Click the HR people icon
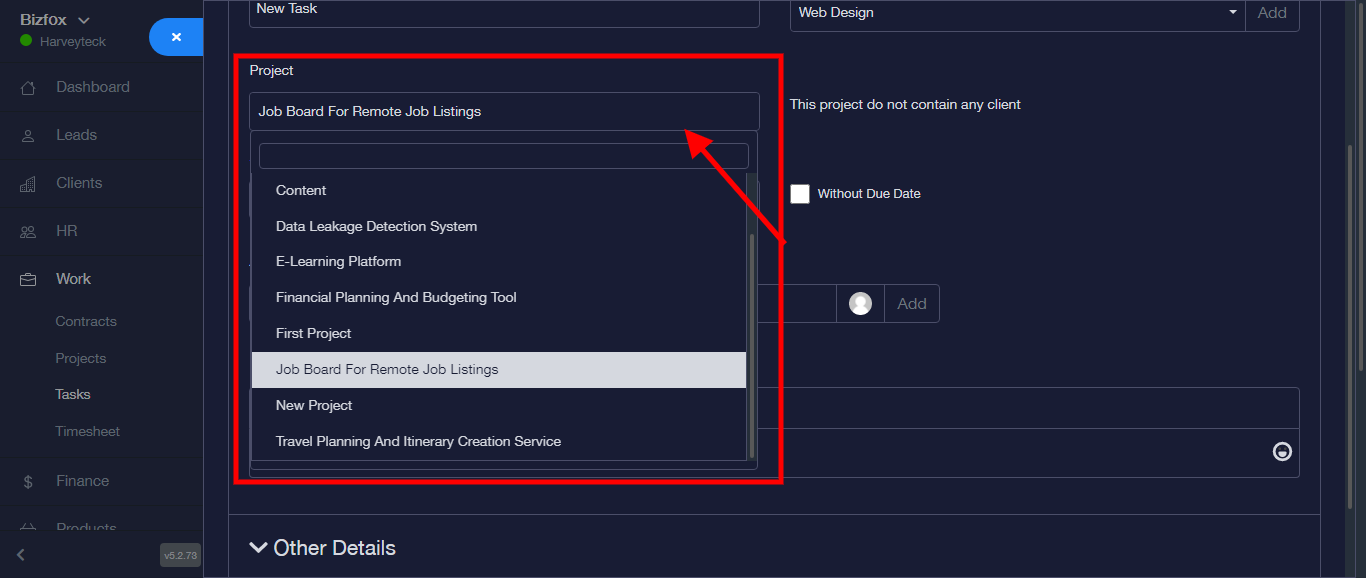The height and width of the screenshot is (578, 1366). (28, 231)
